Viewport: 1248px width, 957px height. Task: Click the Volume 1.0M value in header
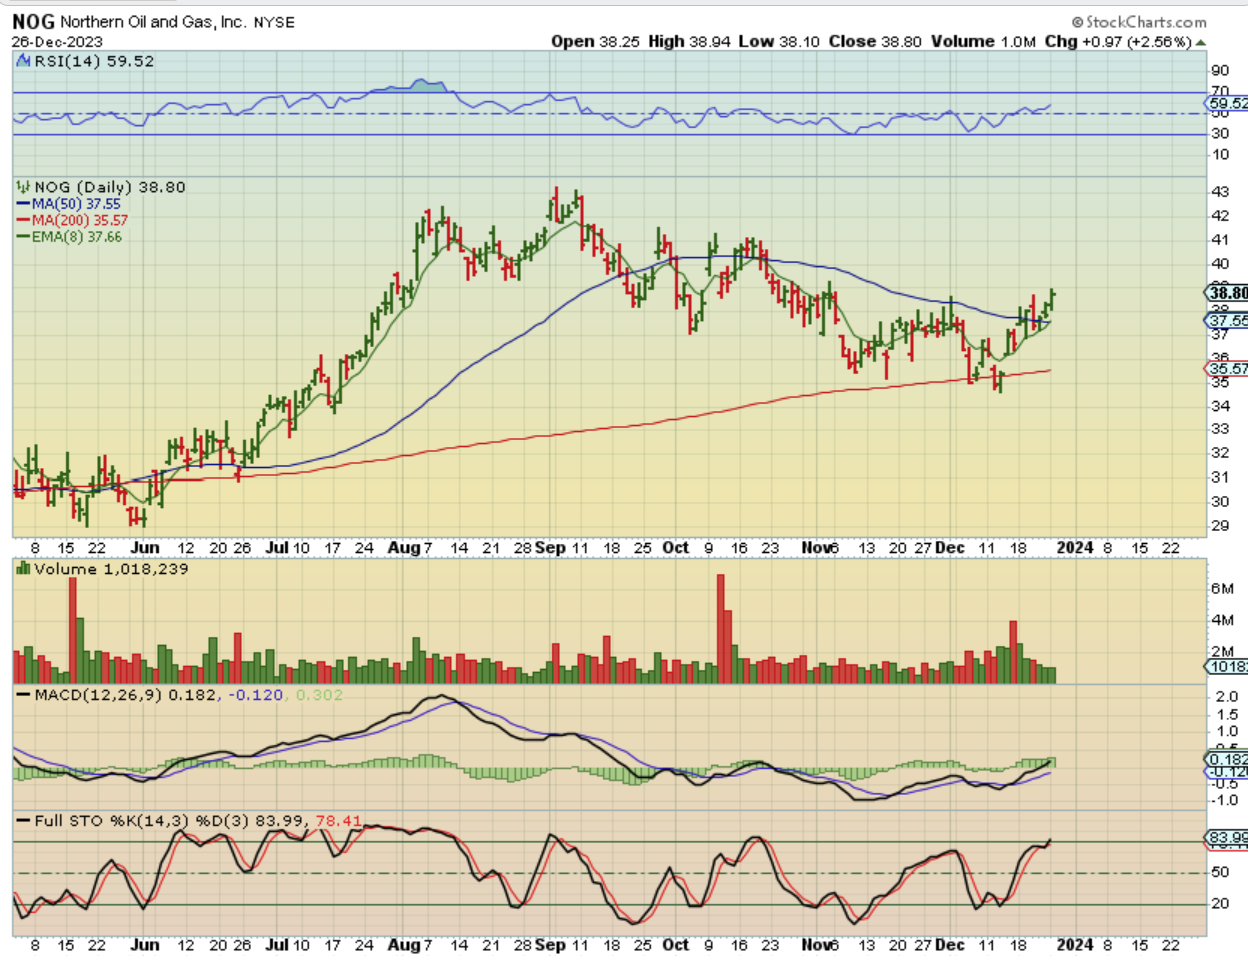click(x=983, y=41)
